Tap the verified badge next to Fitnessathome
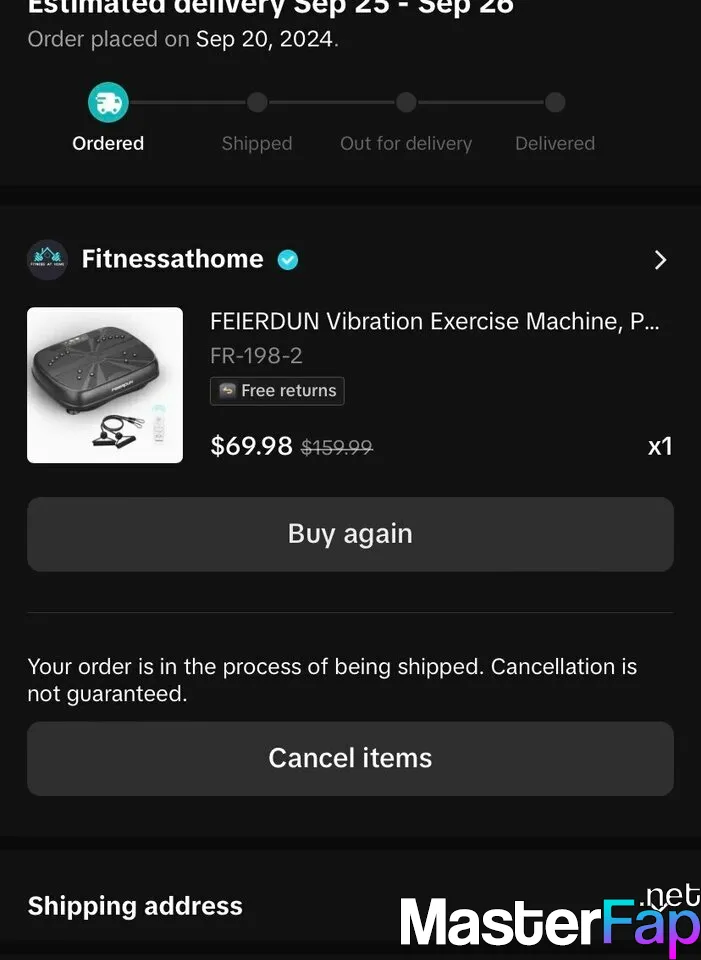 288,260
